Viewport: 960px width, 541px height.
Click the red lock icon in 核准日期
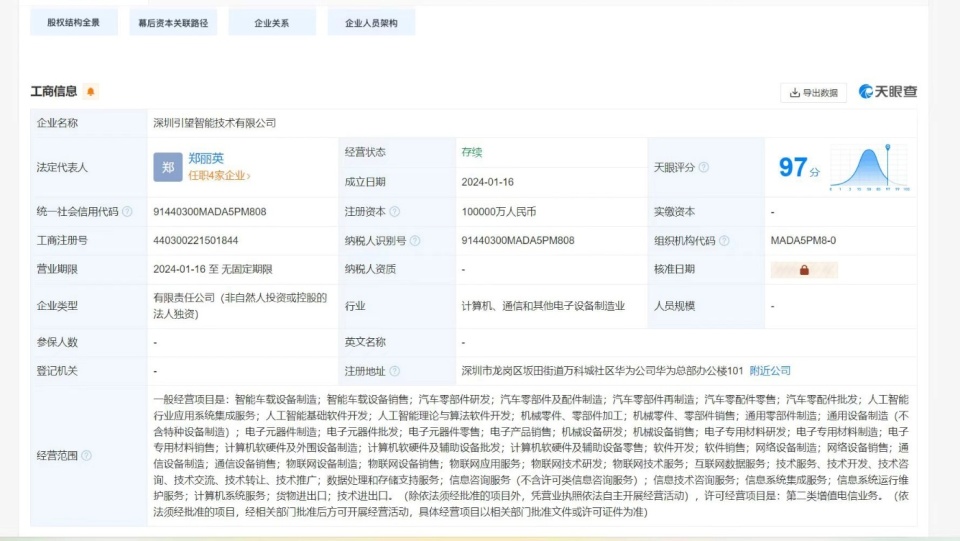(x=804, y=270)
